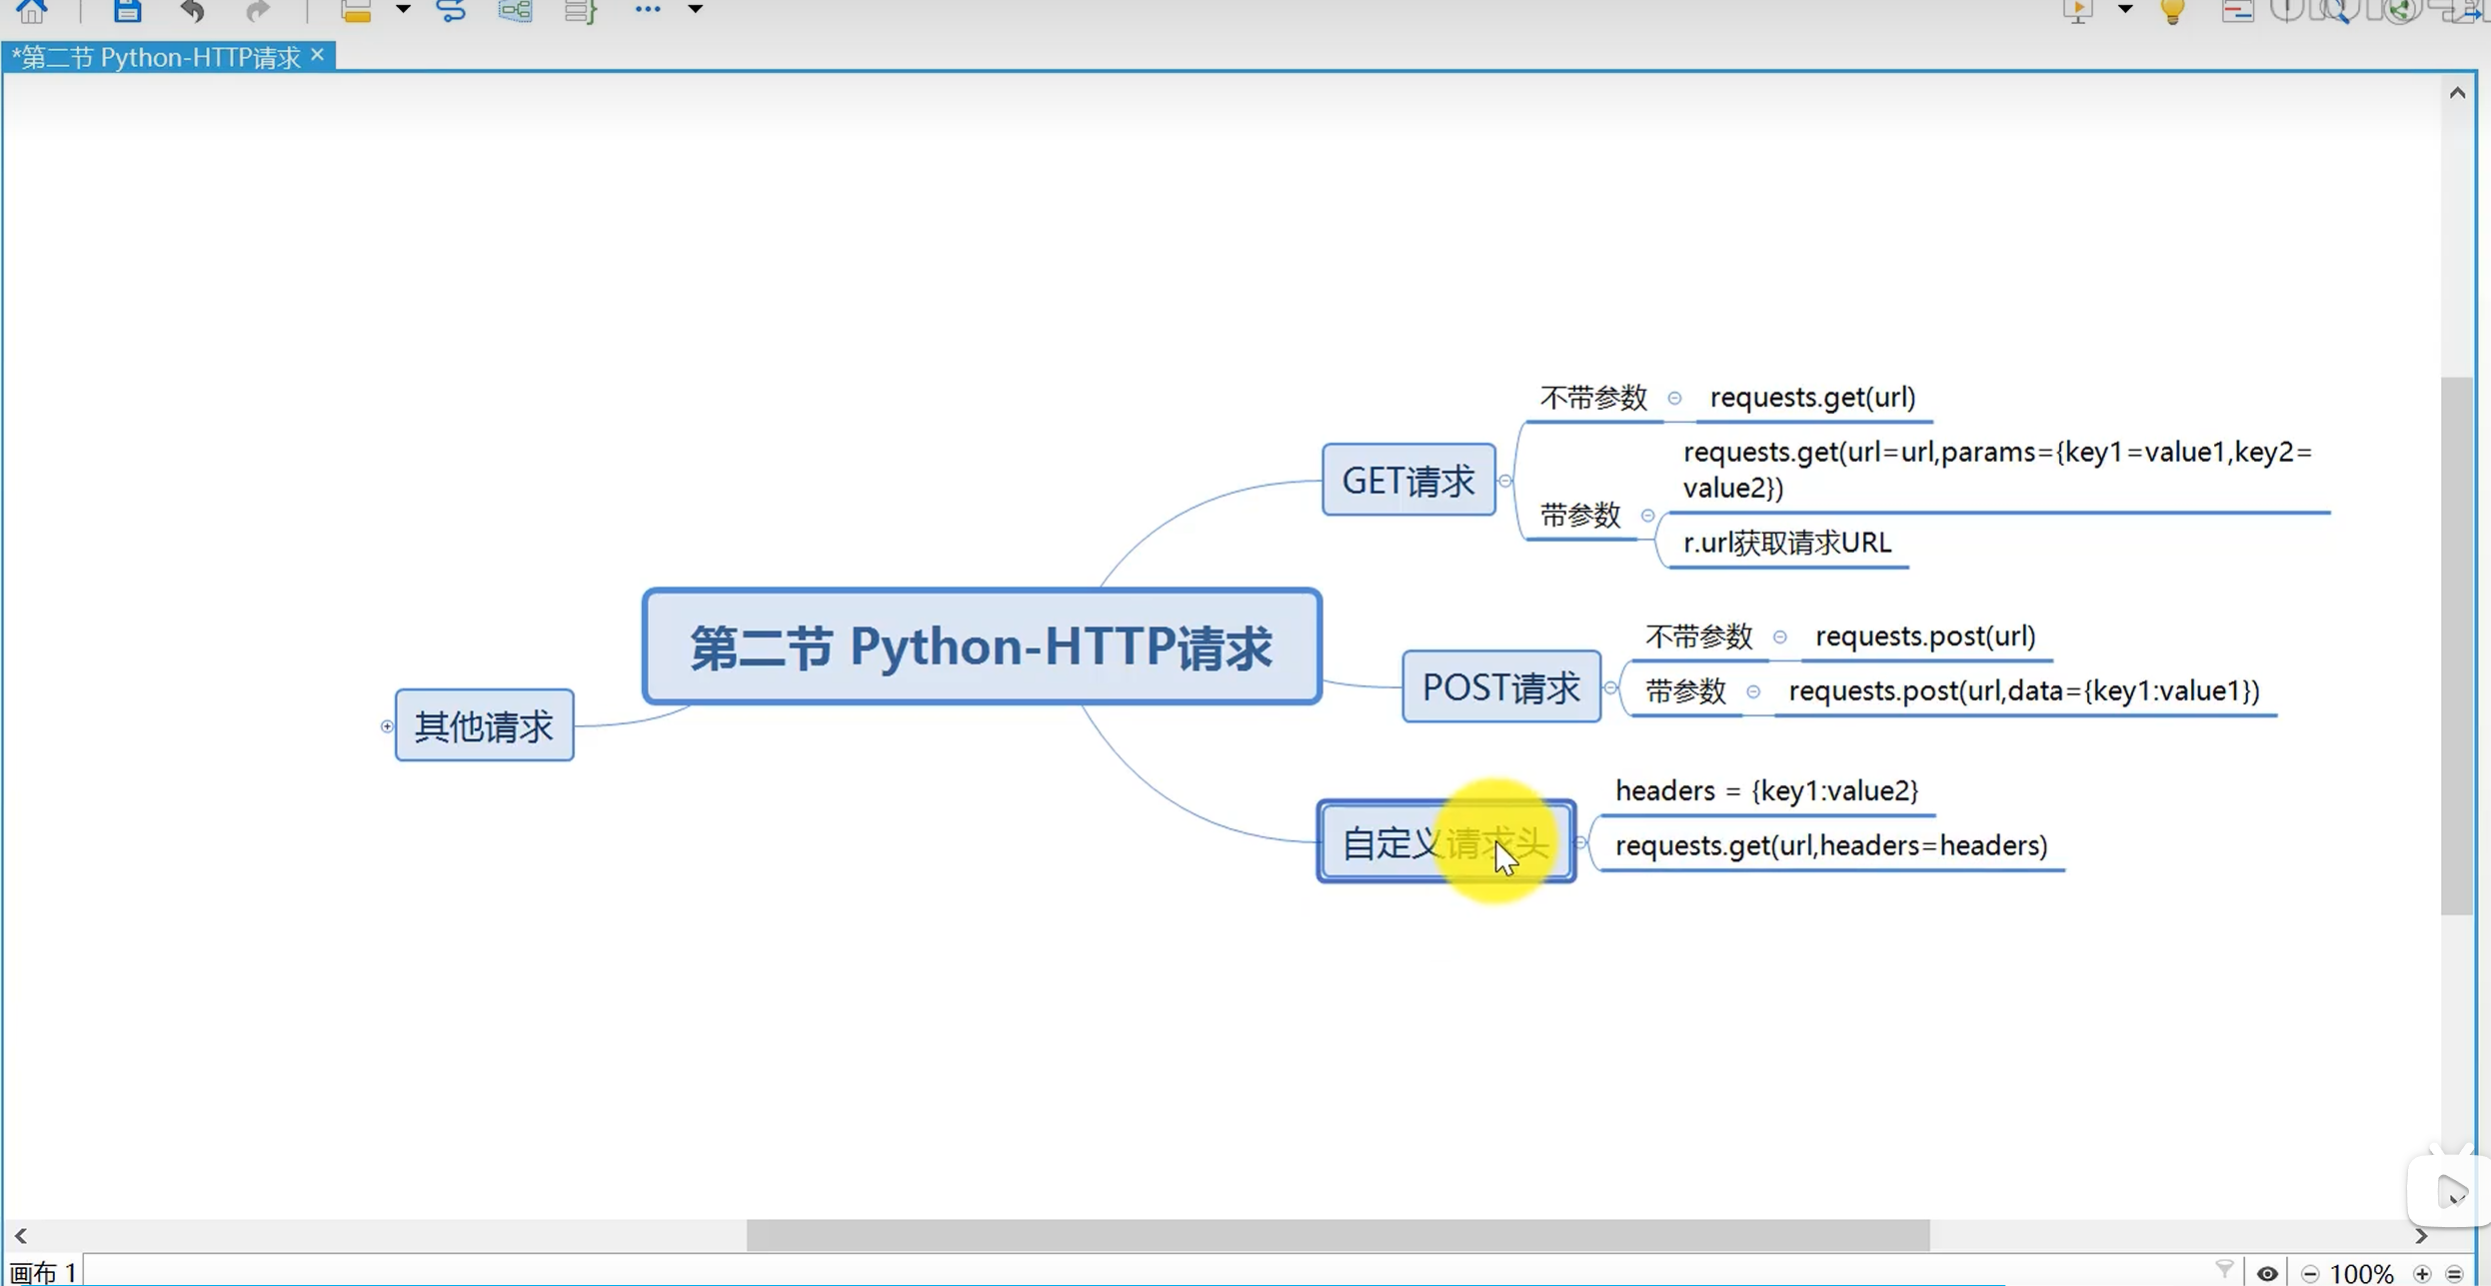The height and width of the screenshot is (1286, 2491).
Task: Click the Undo arrow icon
Action: click(x=192, y=11)
